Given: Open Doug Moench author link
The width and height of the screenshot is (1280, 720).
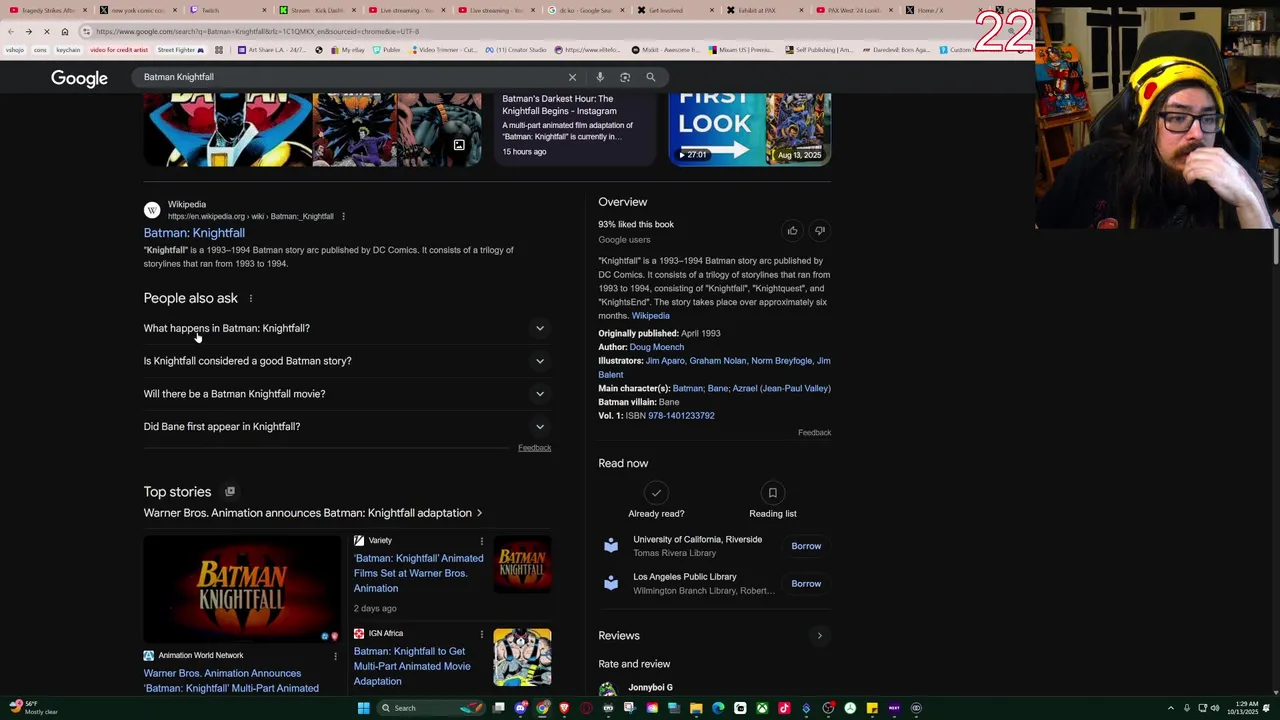Looking at the screenshot, I should coord(657,347).
